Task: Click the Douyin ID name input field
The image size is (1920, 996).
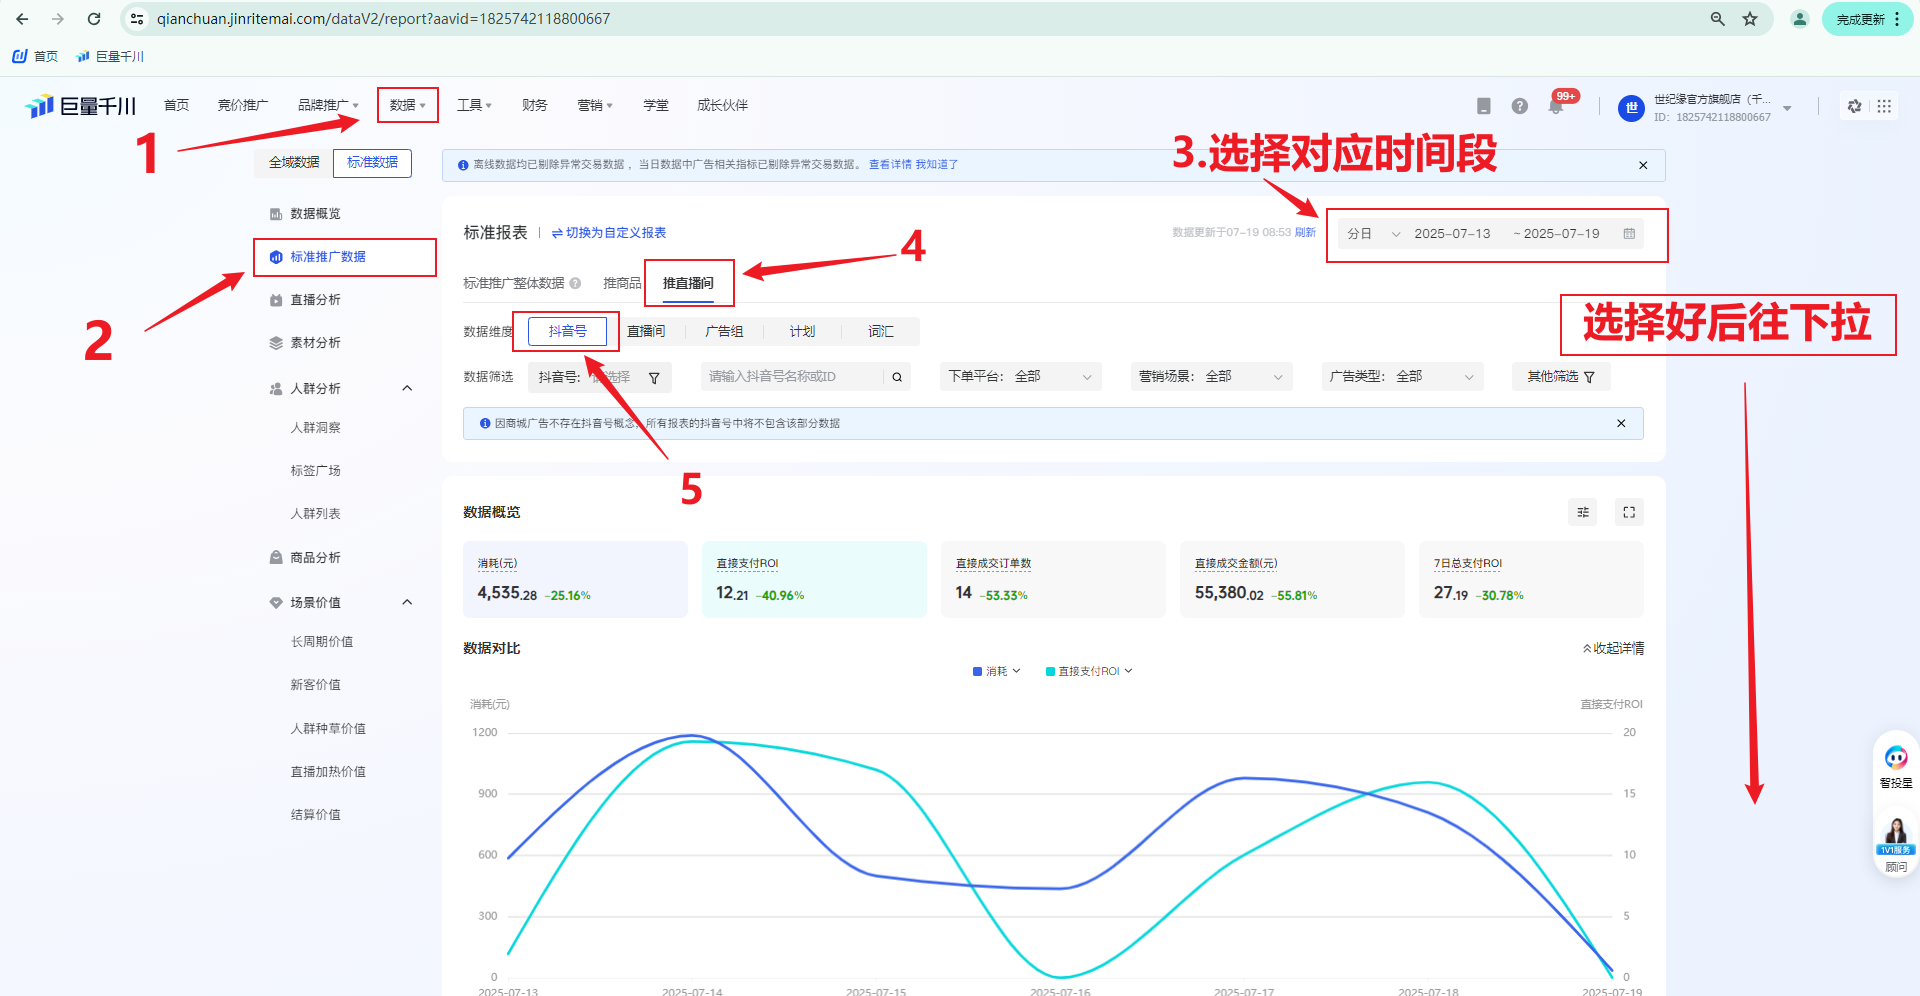Action: tap(790, 377)
